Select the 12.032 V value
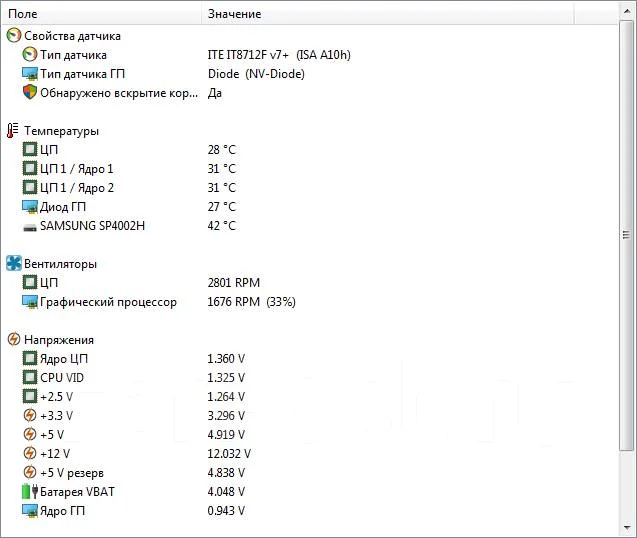Image resolution: width=637 pixels, height=538 pixels. click(229, 453)
